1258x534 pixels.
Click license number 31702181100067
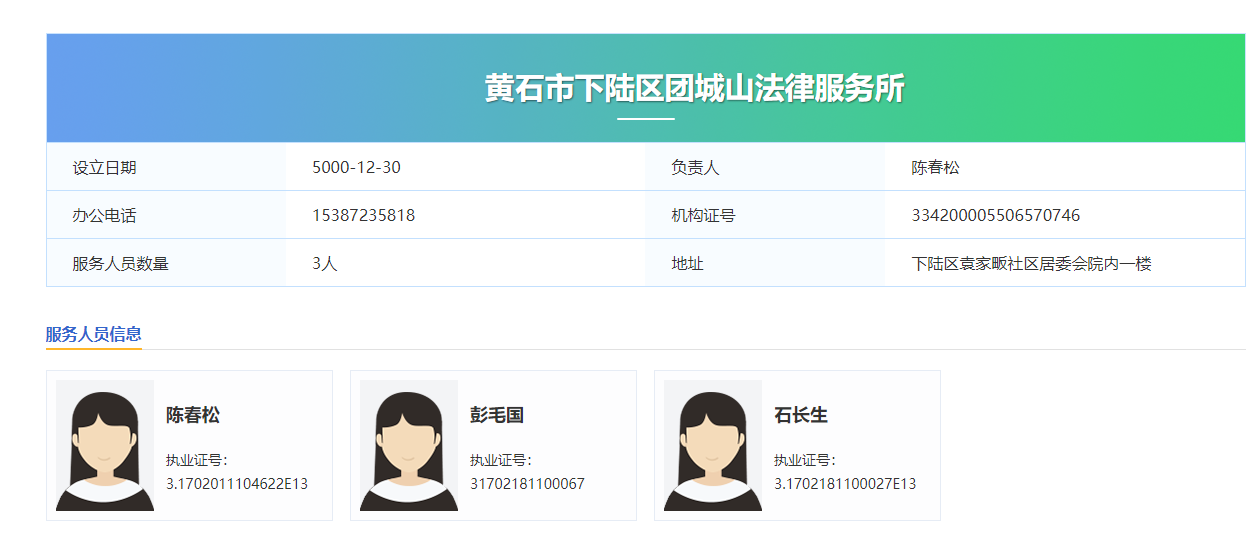click(x=527, y=484)
